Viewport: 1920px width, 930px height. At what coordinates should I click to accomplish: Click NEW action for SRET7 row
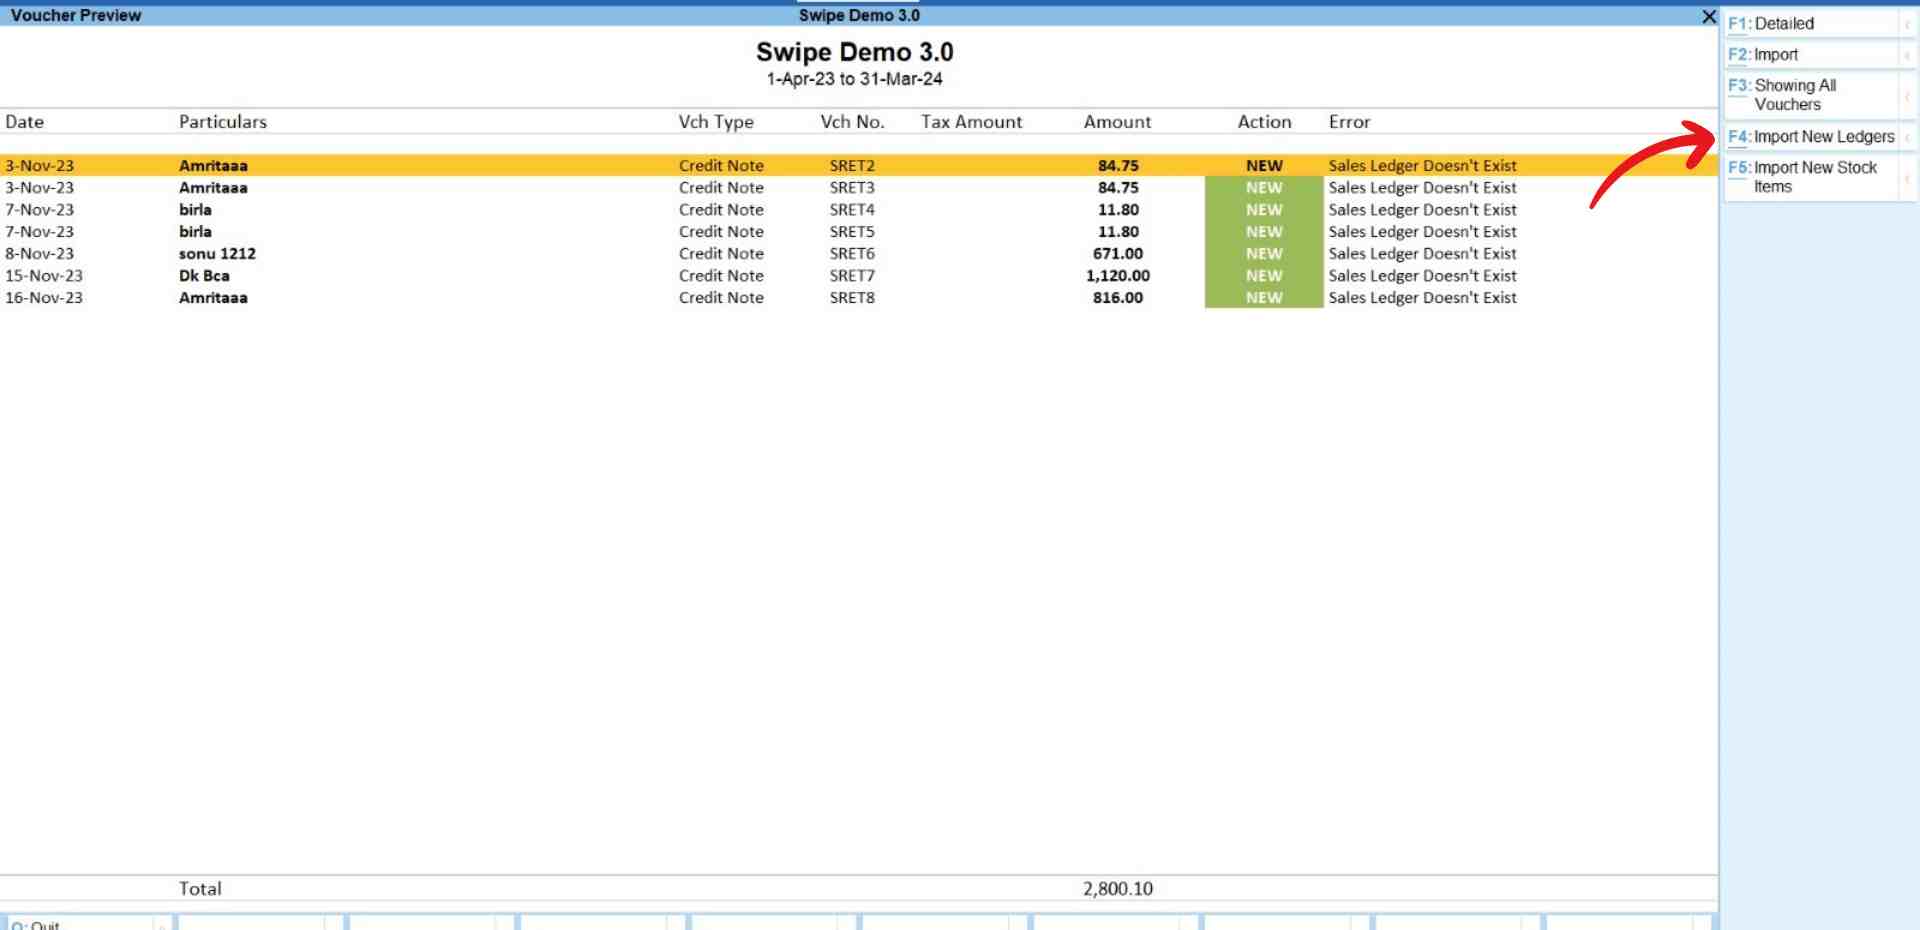1264,276
